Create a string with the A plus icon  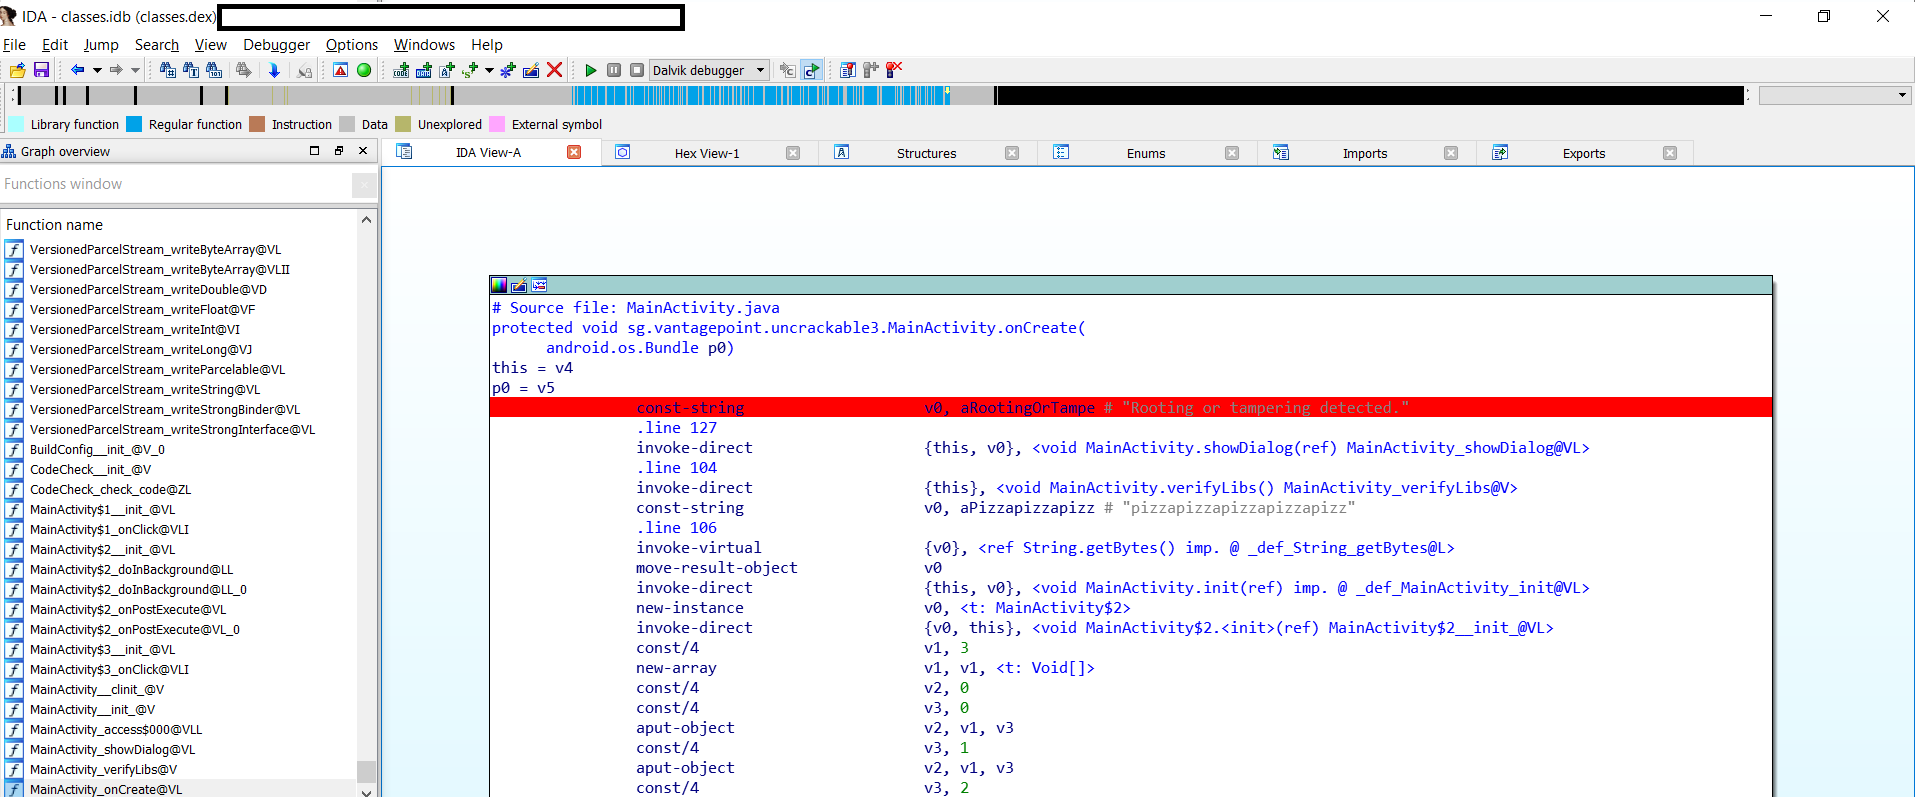click(447, 70)
